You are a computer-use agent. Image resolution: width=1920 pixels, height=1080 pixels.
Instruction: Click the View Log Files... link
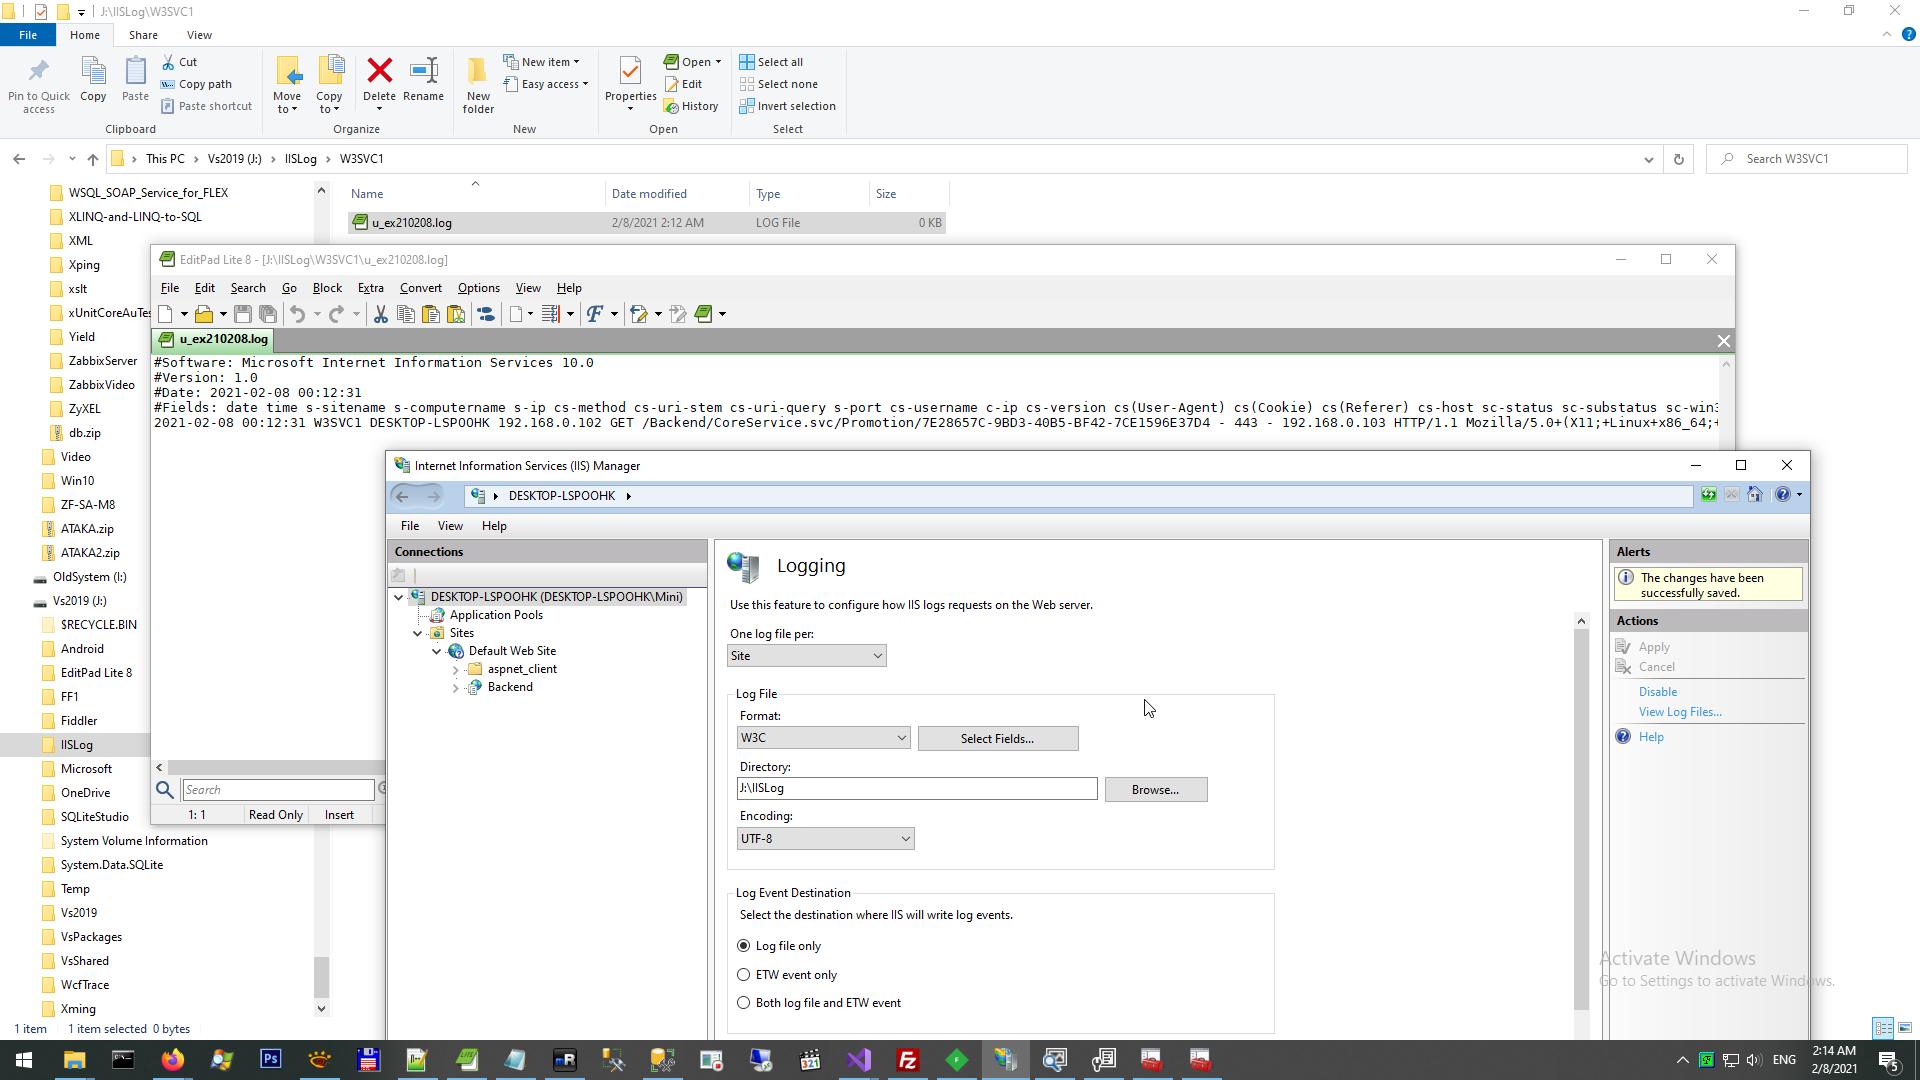[x=1679, y=712]
